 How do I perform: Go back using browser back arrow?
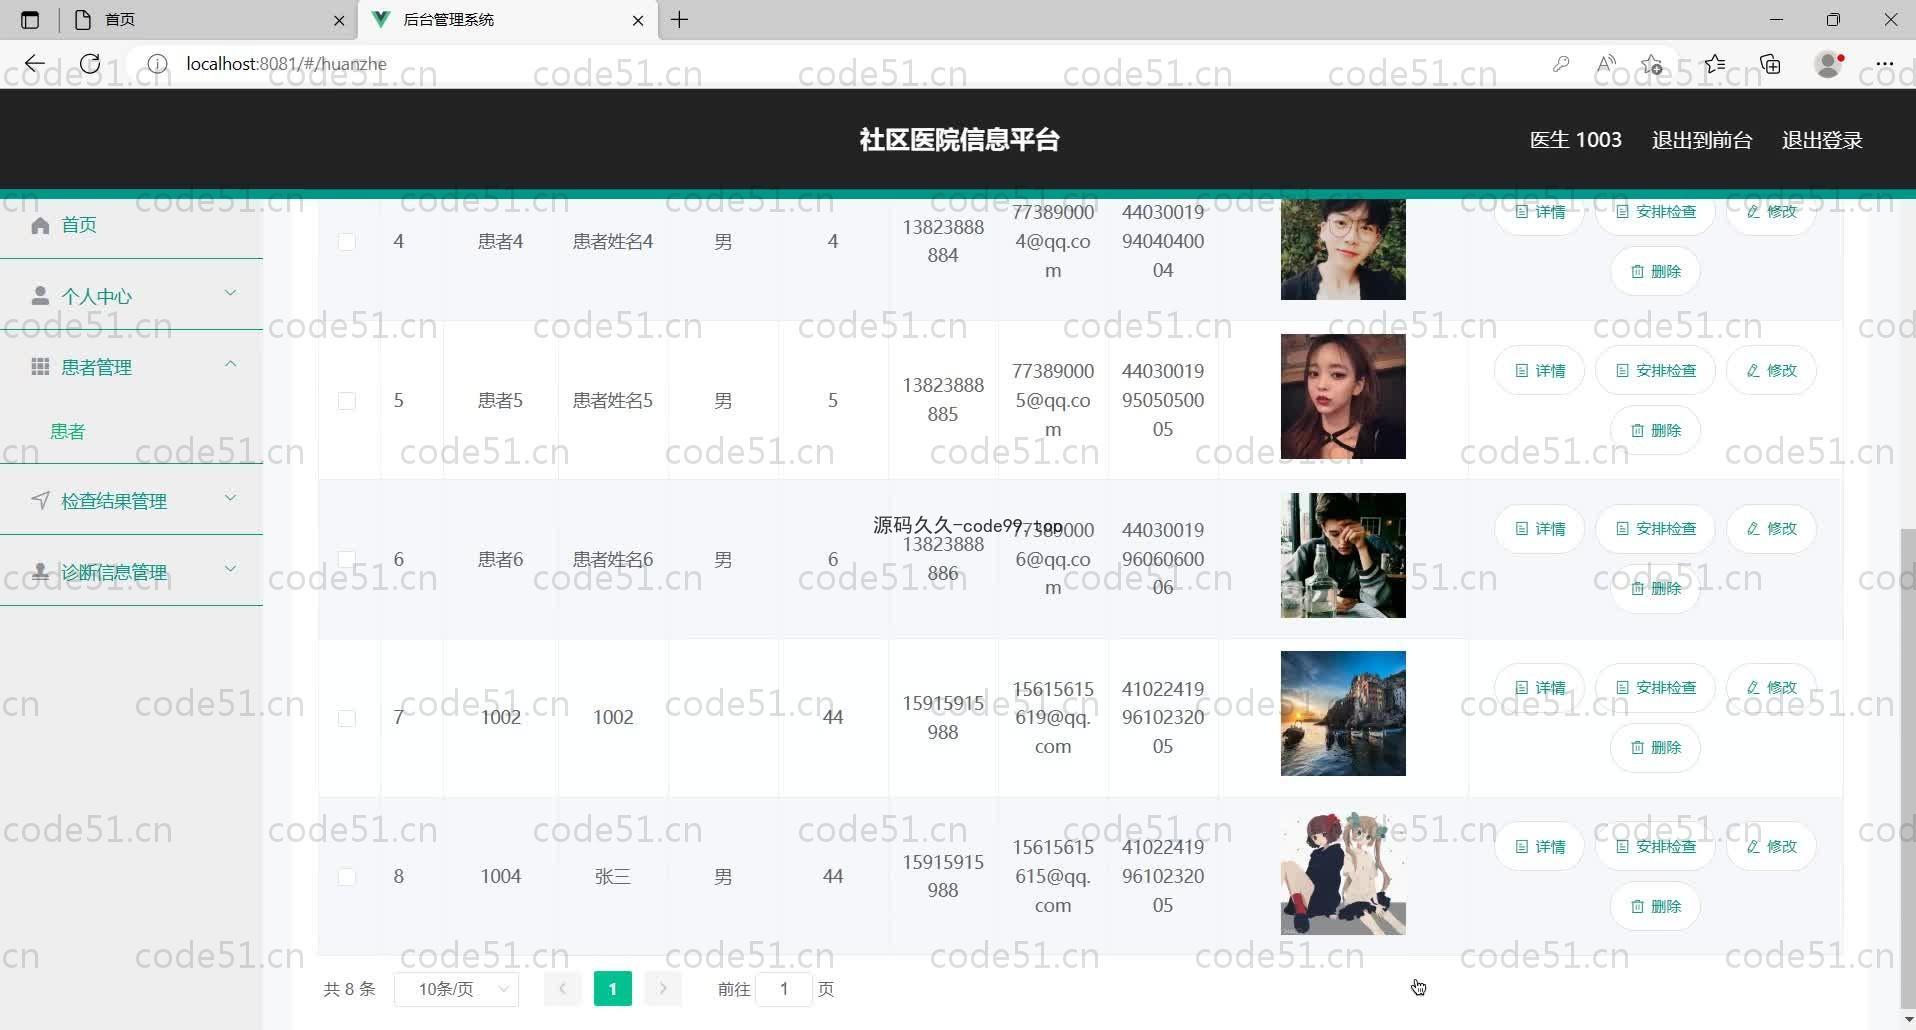[x=35, y=64]
